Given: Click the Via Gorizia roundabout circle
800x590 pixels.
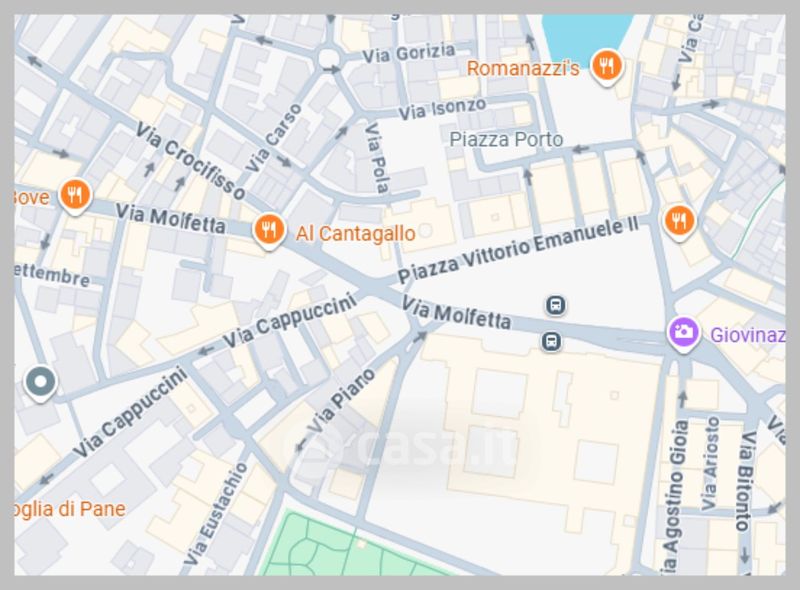Looking at the screenshot, I should (327, 59).
